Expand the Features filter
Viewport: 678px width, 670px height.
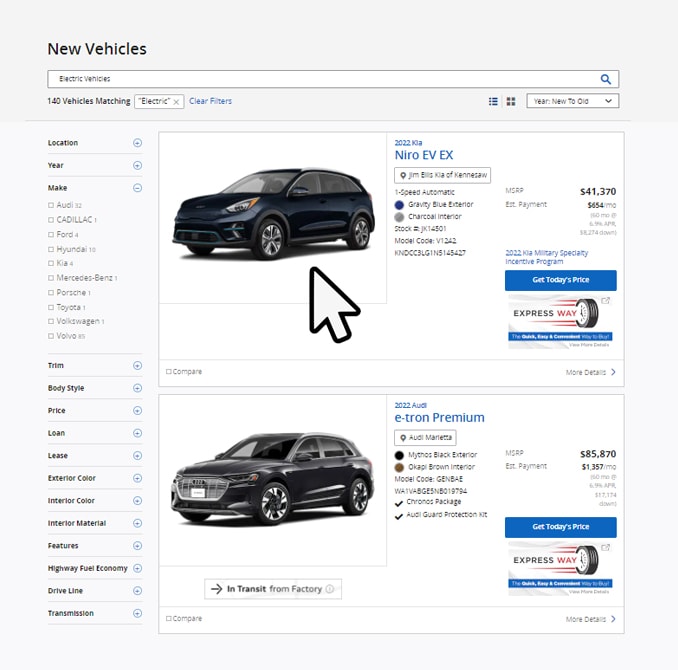(x=138, y=545)
